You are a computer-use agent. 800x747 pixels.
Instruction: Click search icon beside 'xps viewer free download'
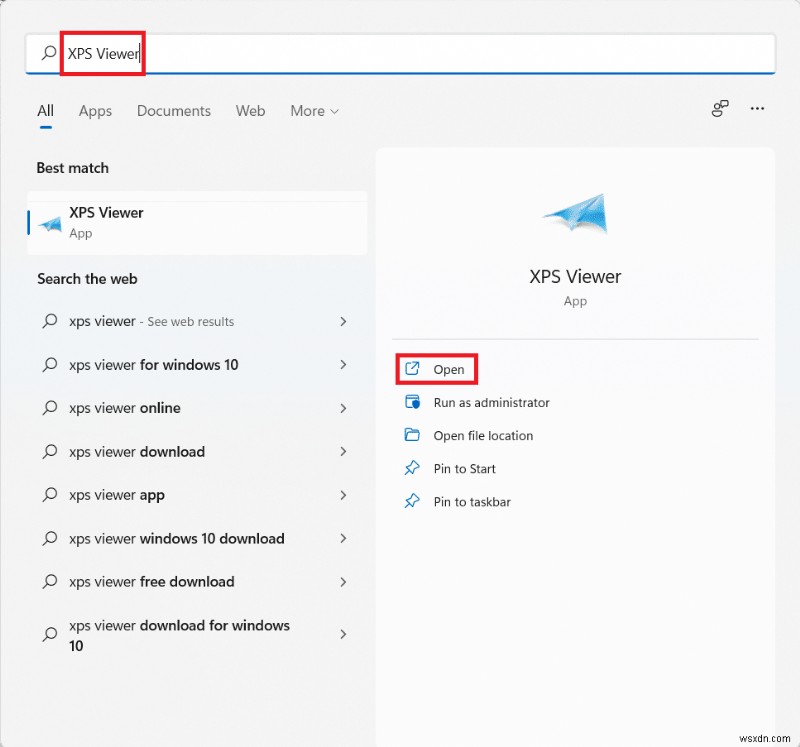(49, 581)
